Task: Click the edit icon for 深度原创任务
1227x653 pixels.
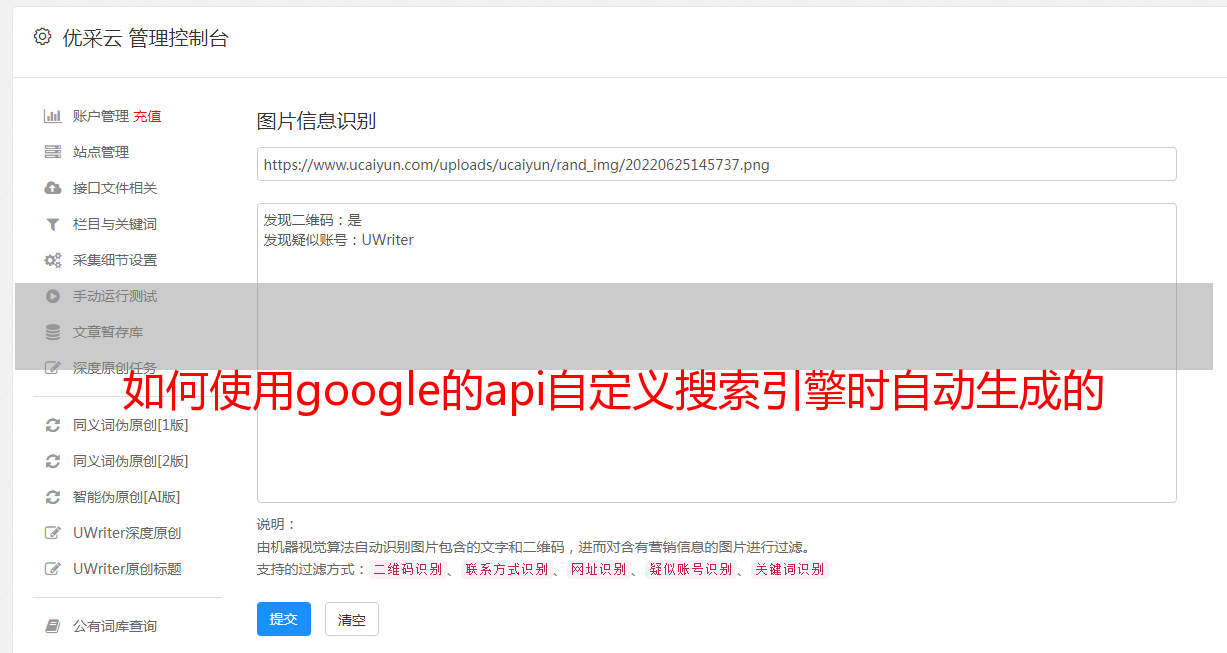Action: click(x=53, y=368)
